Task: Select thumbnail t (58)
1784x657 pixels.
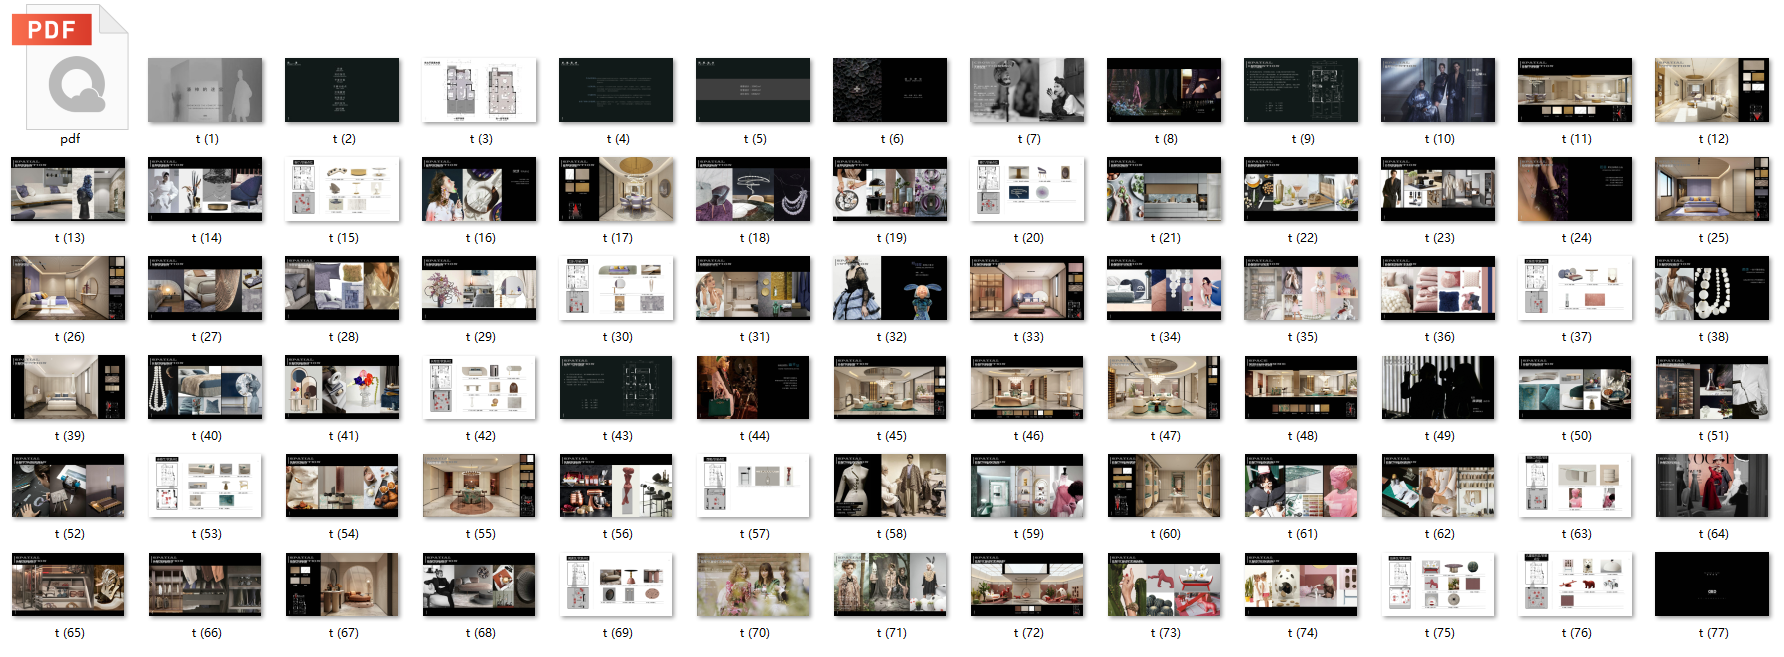Action: [x=890, y=485]
